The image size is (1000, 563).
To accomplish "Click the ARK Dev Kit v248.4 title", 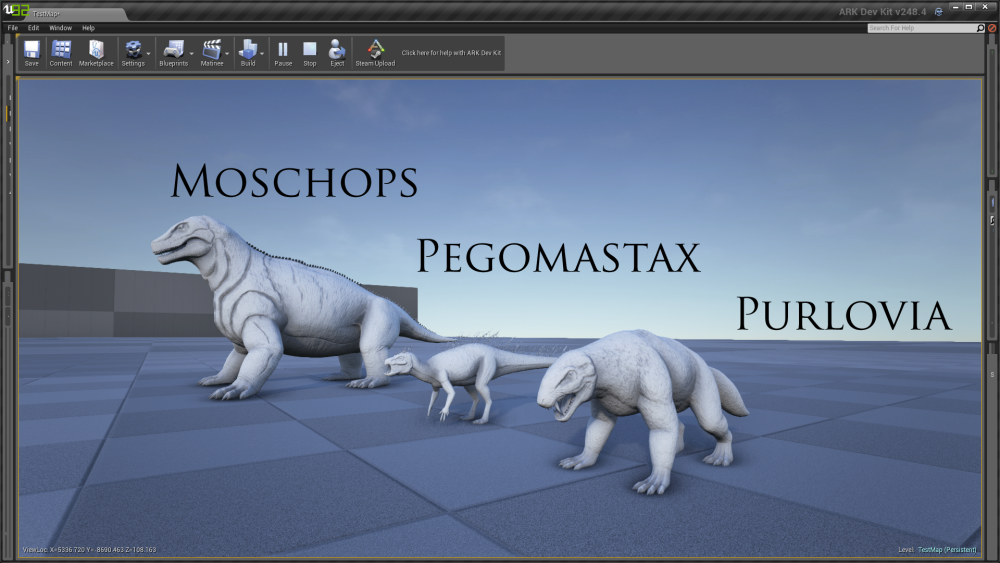I will pos(883,11).
